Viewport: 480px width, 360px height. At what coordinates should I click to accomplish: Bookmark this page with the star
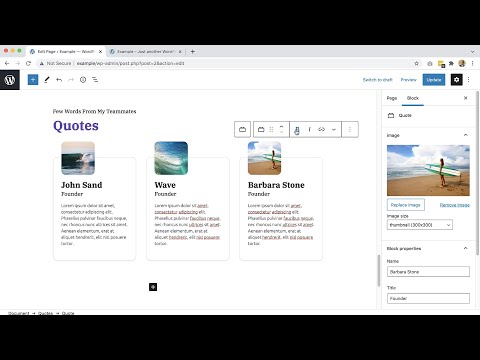tap(416, 63)
